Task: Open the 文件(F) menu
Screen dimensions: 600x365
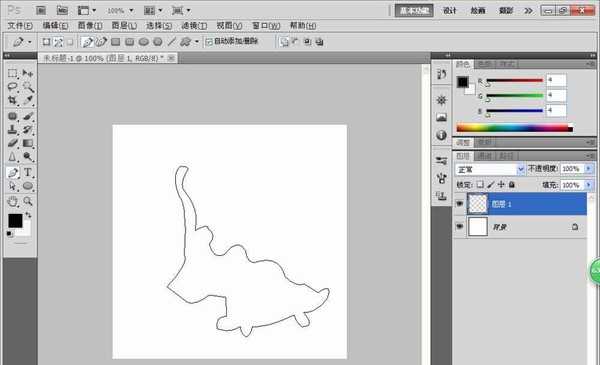Action: tap(20, 26)
